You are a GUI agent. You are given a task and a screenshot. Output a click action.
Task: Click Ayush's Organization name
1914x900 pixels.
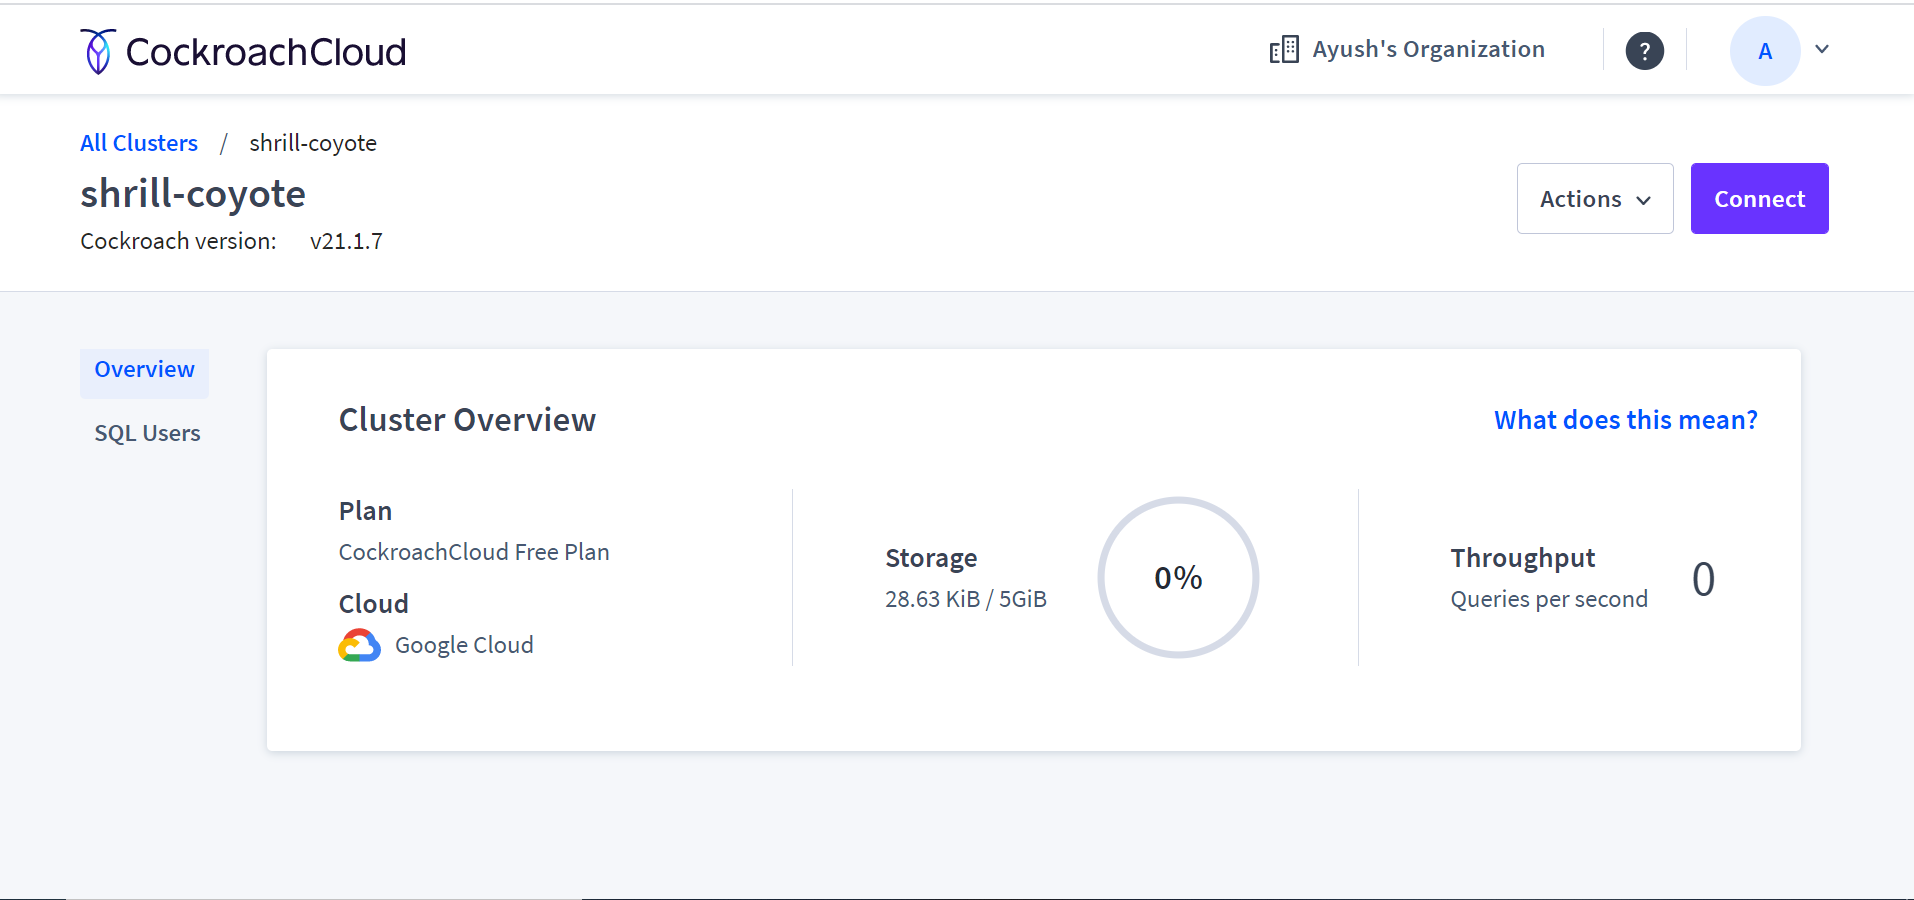(x=1428, y=49)
